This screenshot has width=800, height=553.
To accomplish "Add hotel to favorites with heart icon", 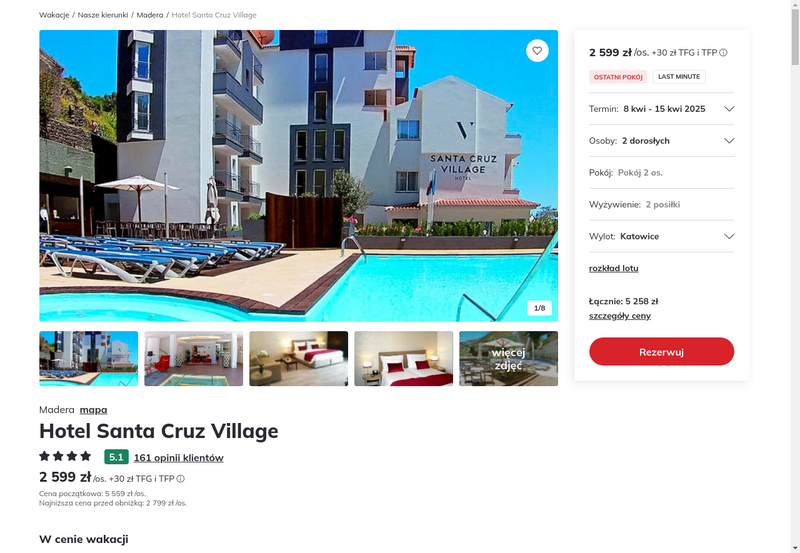I will [x=537, y=51].
